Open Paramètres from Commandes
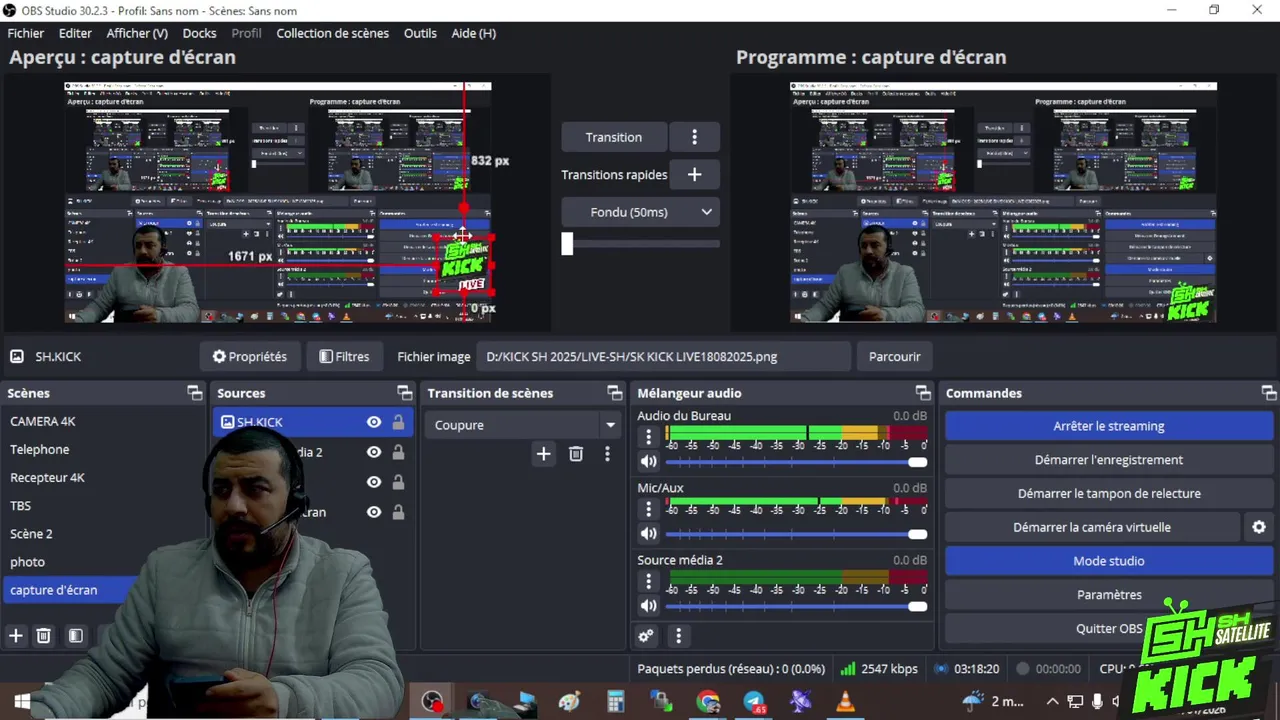The image size is (1280, 720). 1108,595
